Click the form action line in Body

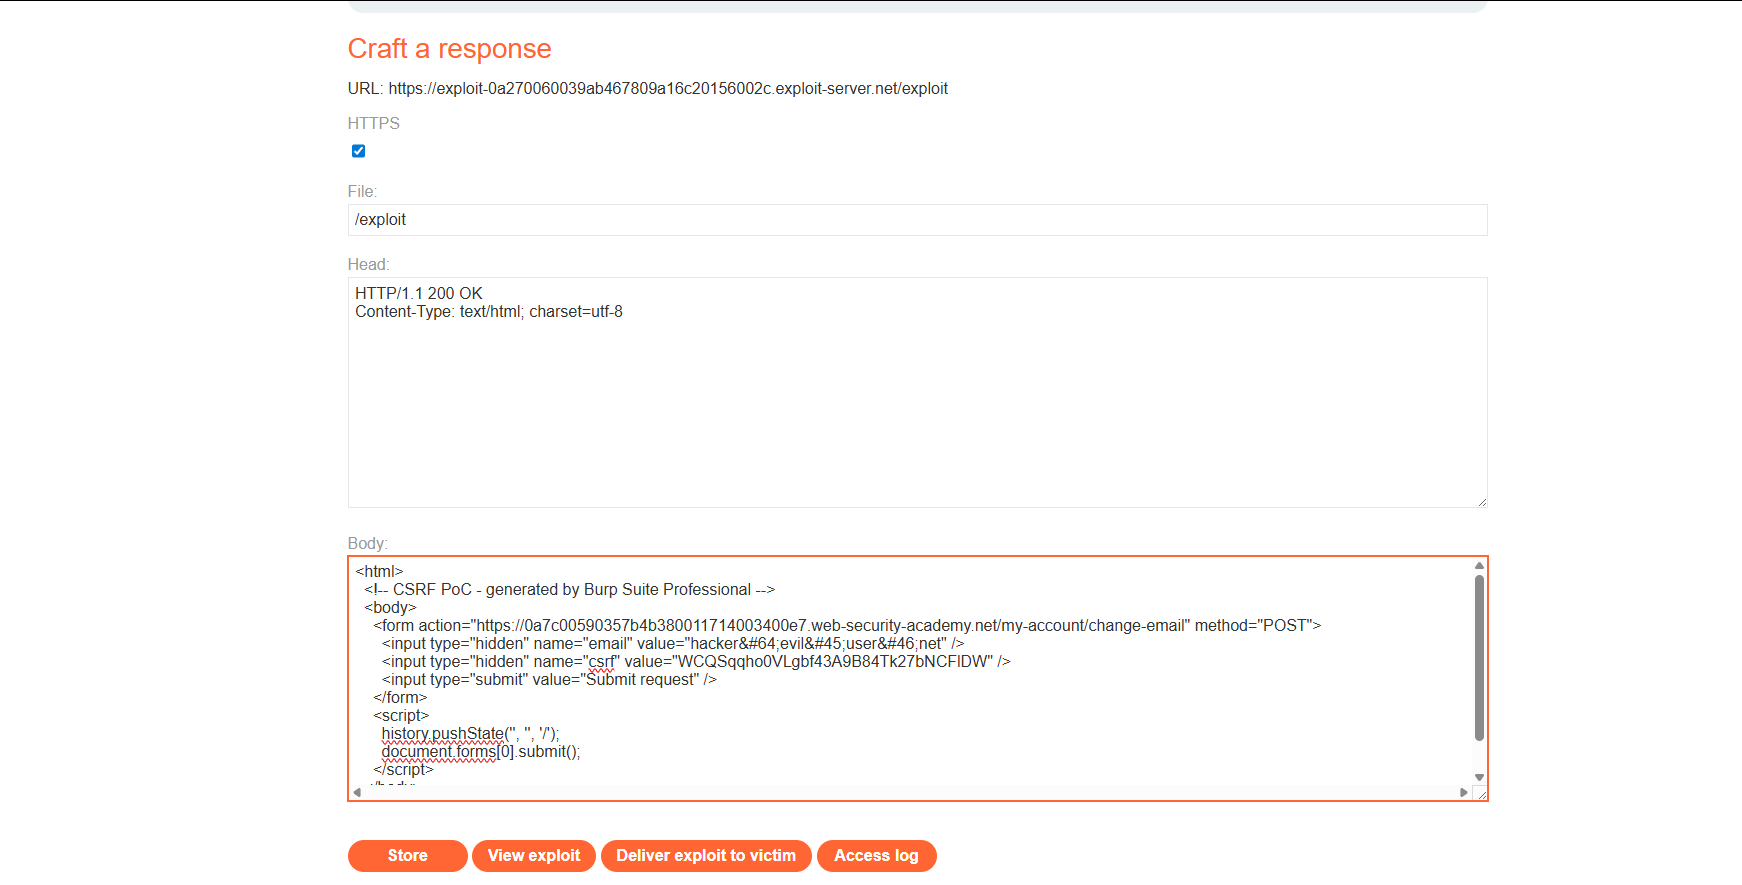[x=847, y=626]
